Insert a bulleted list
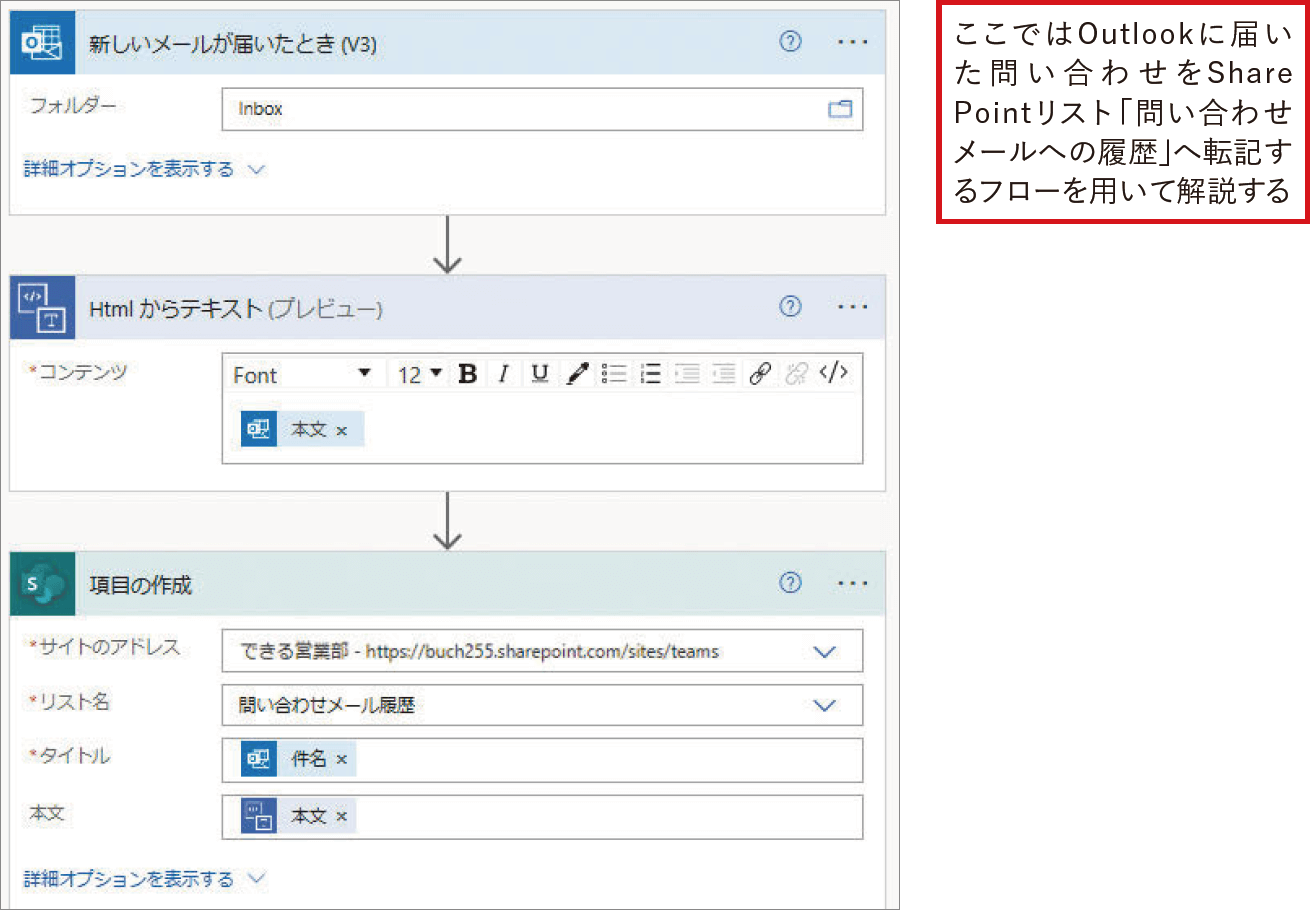Image resolution: width=1315 pixels, height=910 pixels. pos(614,374)
